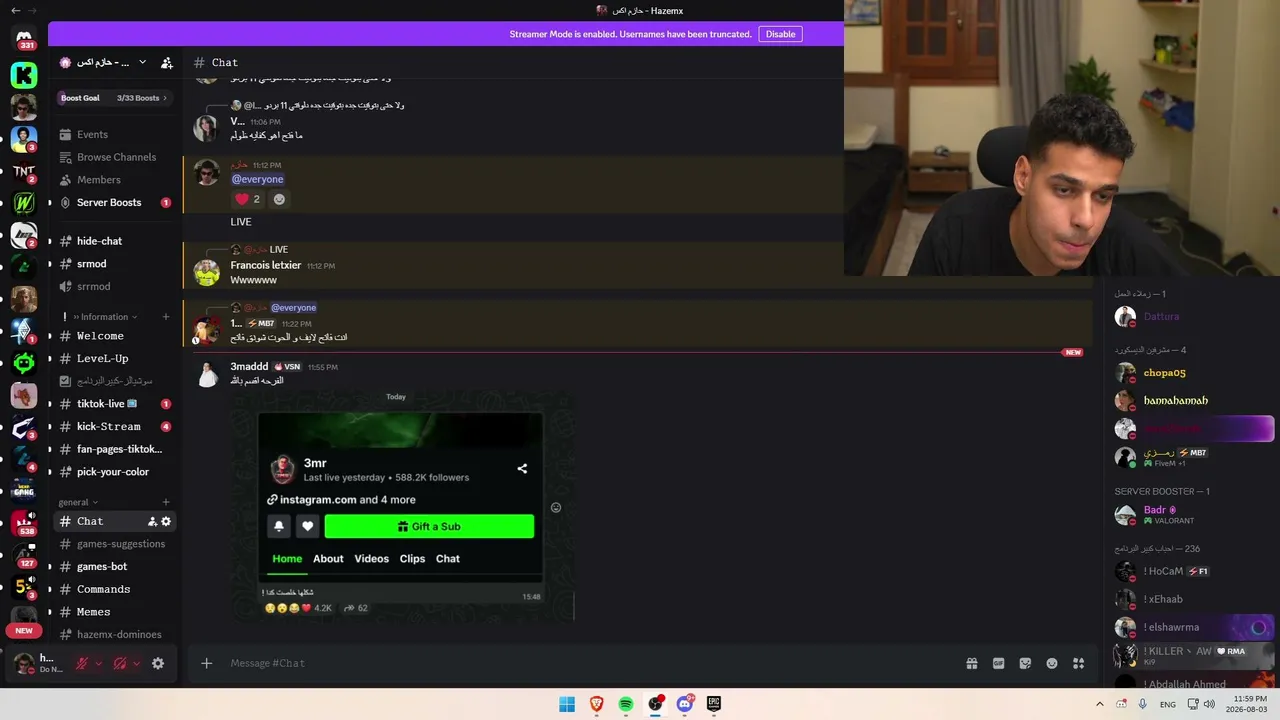Open Brave browser from the taskbar
The image size is (1280, 720).
[x=597, y=704]
